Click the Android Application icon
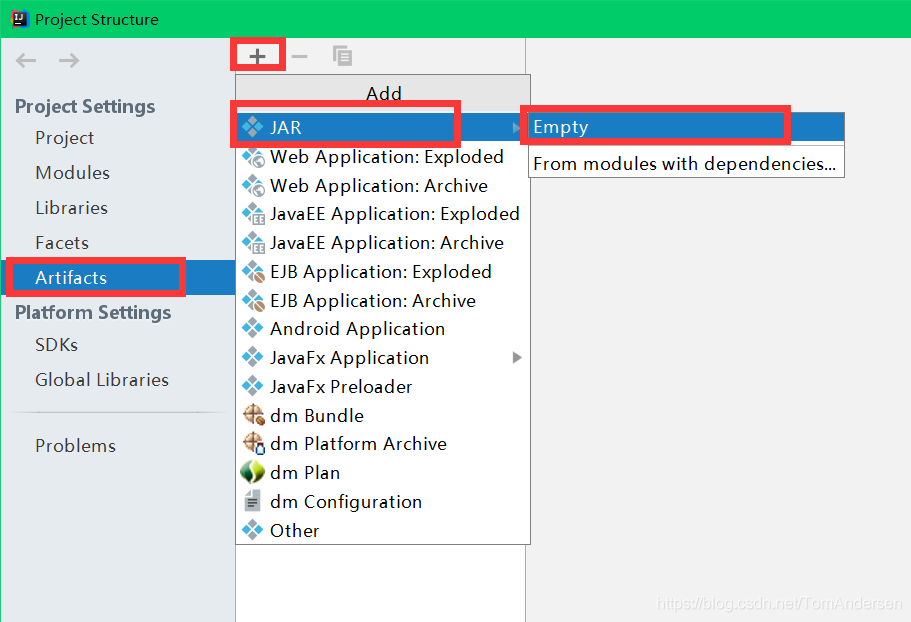This screenshot has height=622, width=911. [x=253, y=329]
